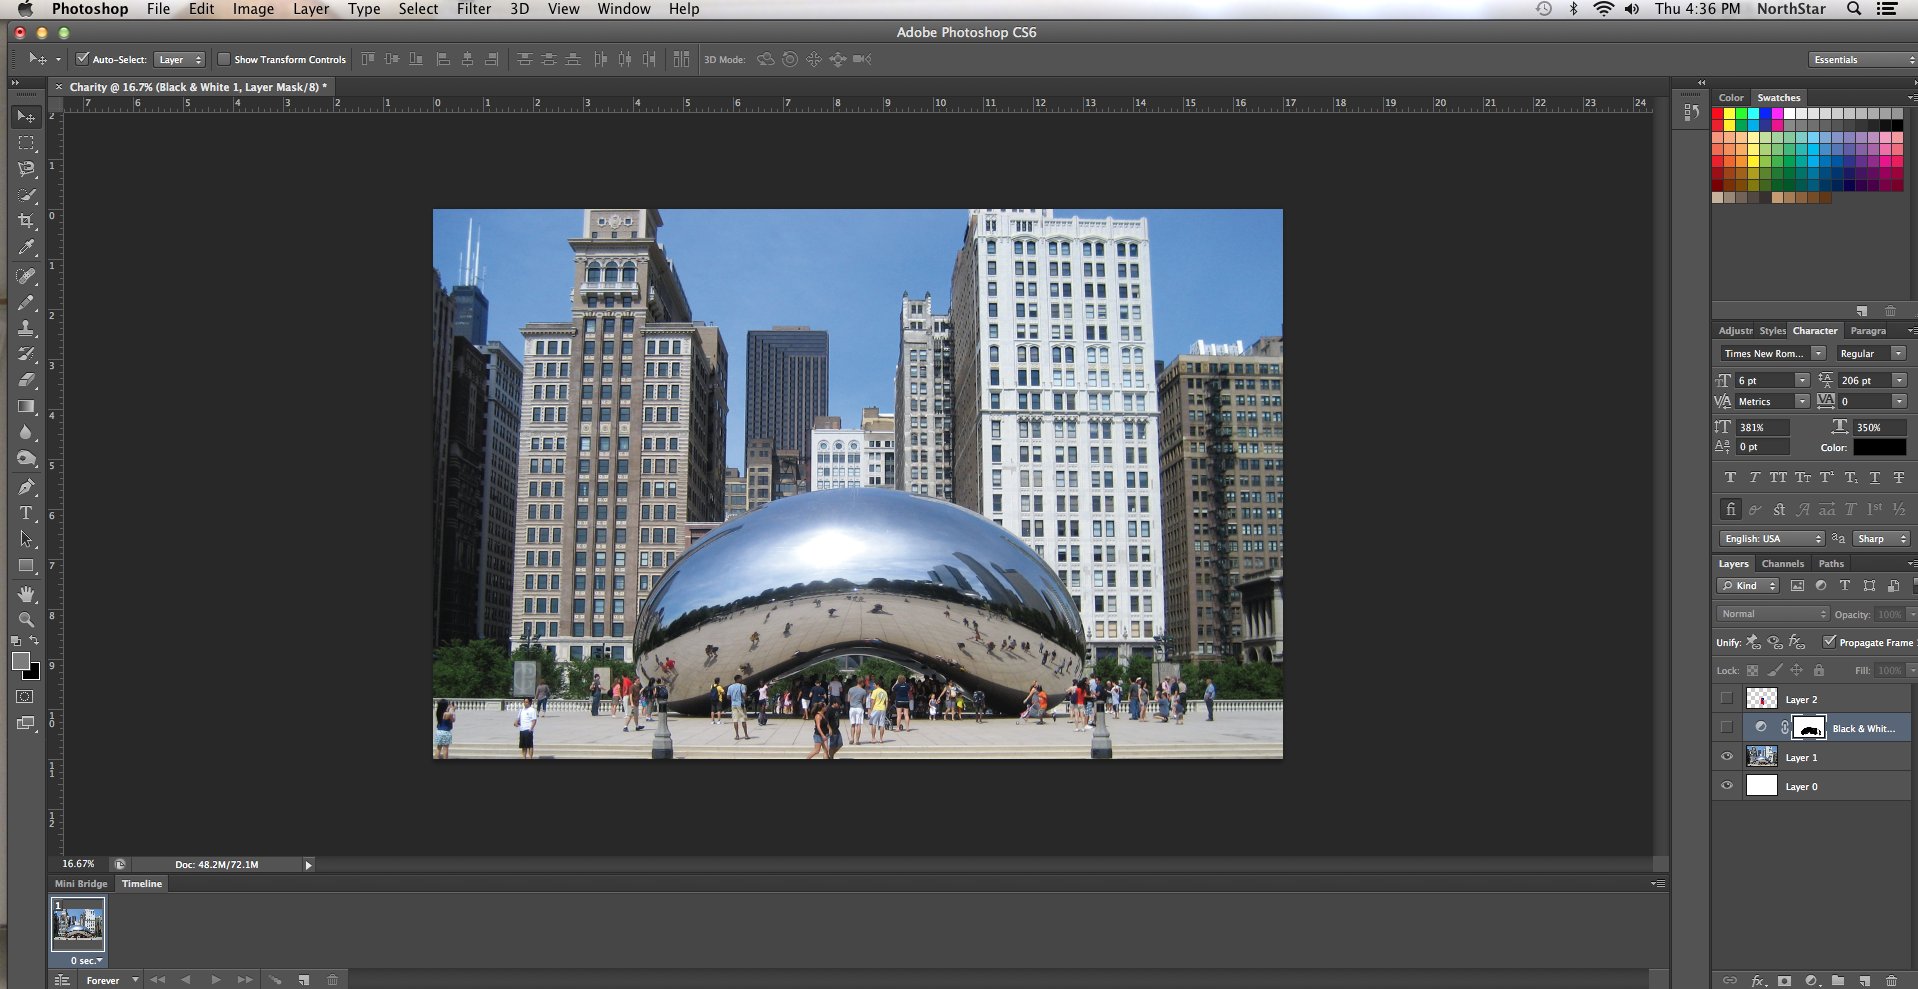Click the Auto-Align Layers icon in options bar

point(681,59)
